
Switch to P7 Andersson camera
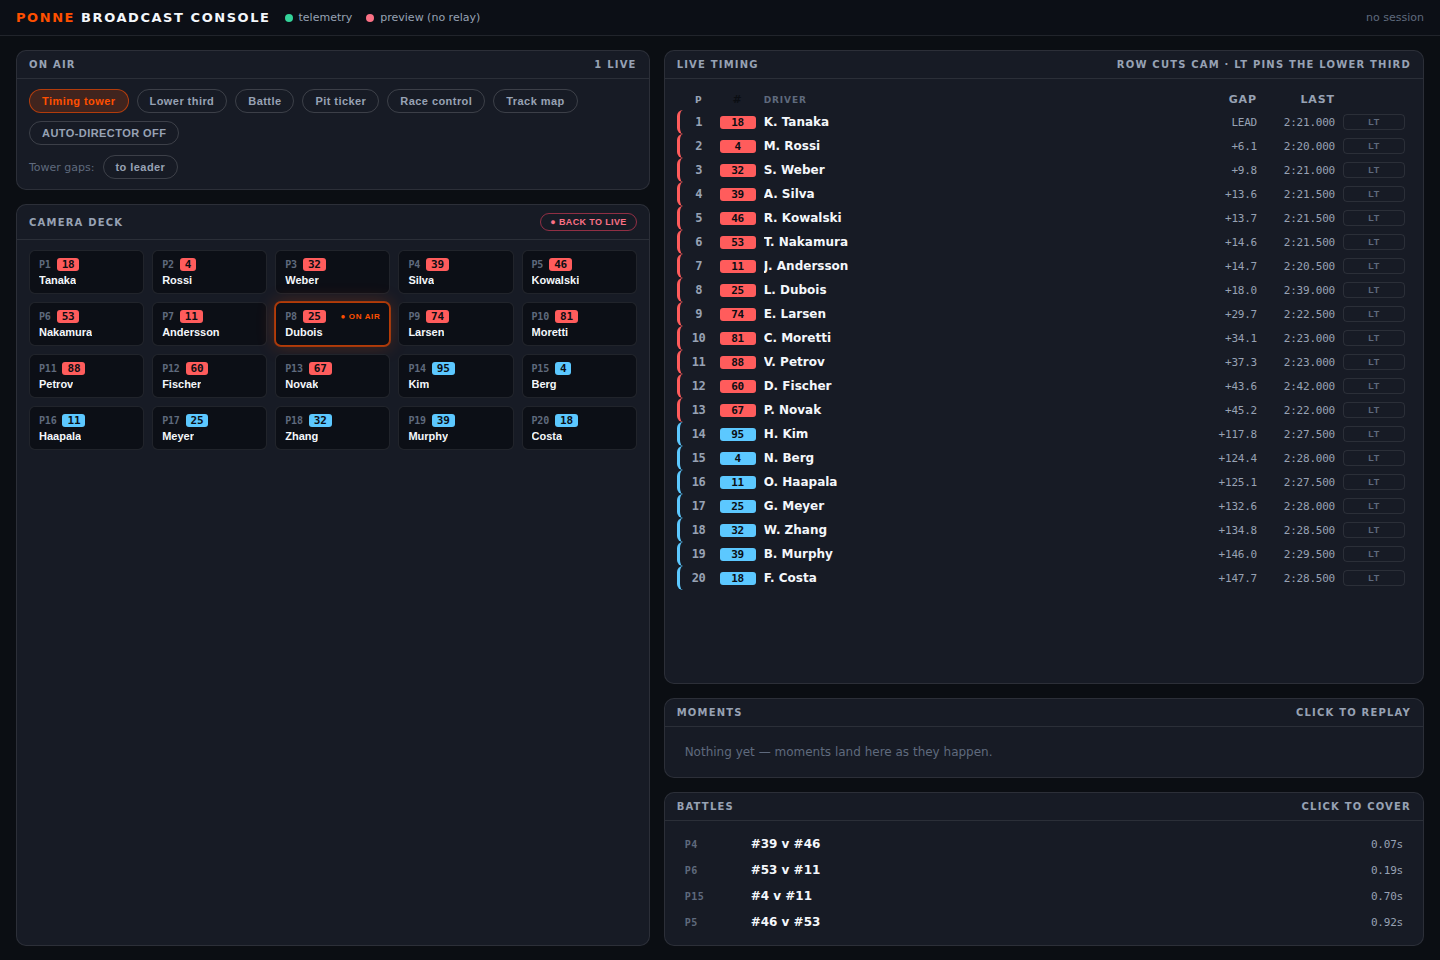(x=209, y=324)
